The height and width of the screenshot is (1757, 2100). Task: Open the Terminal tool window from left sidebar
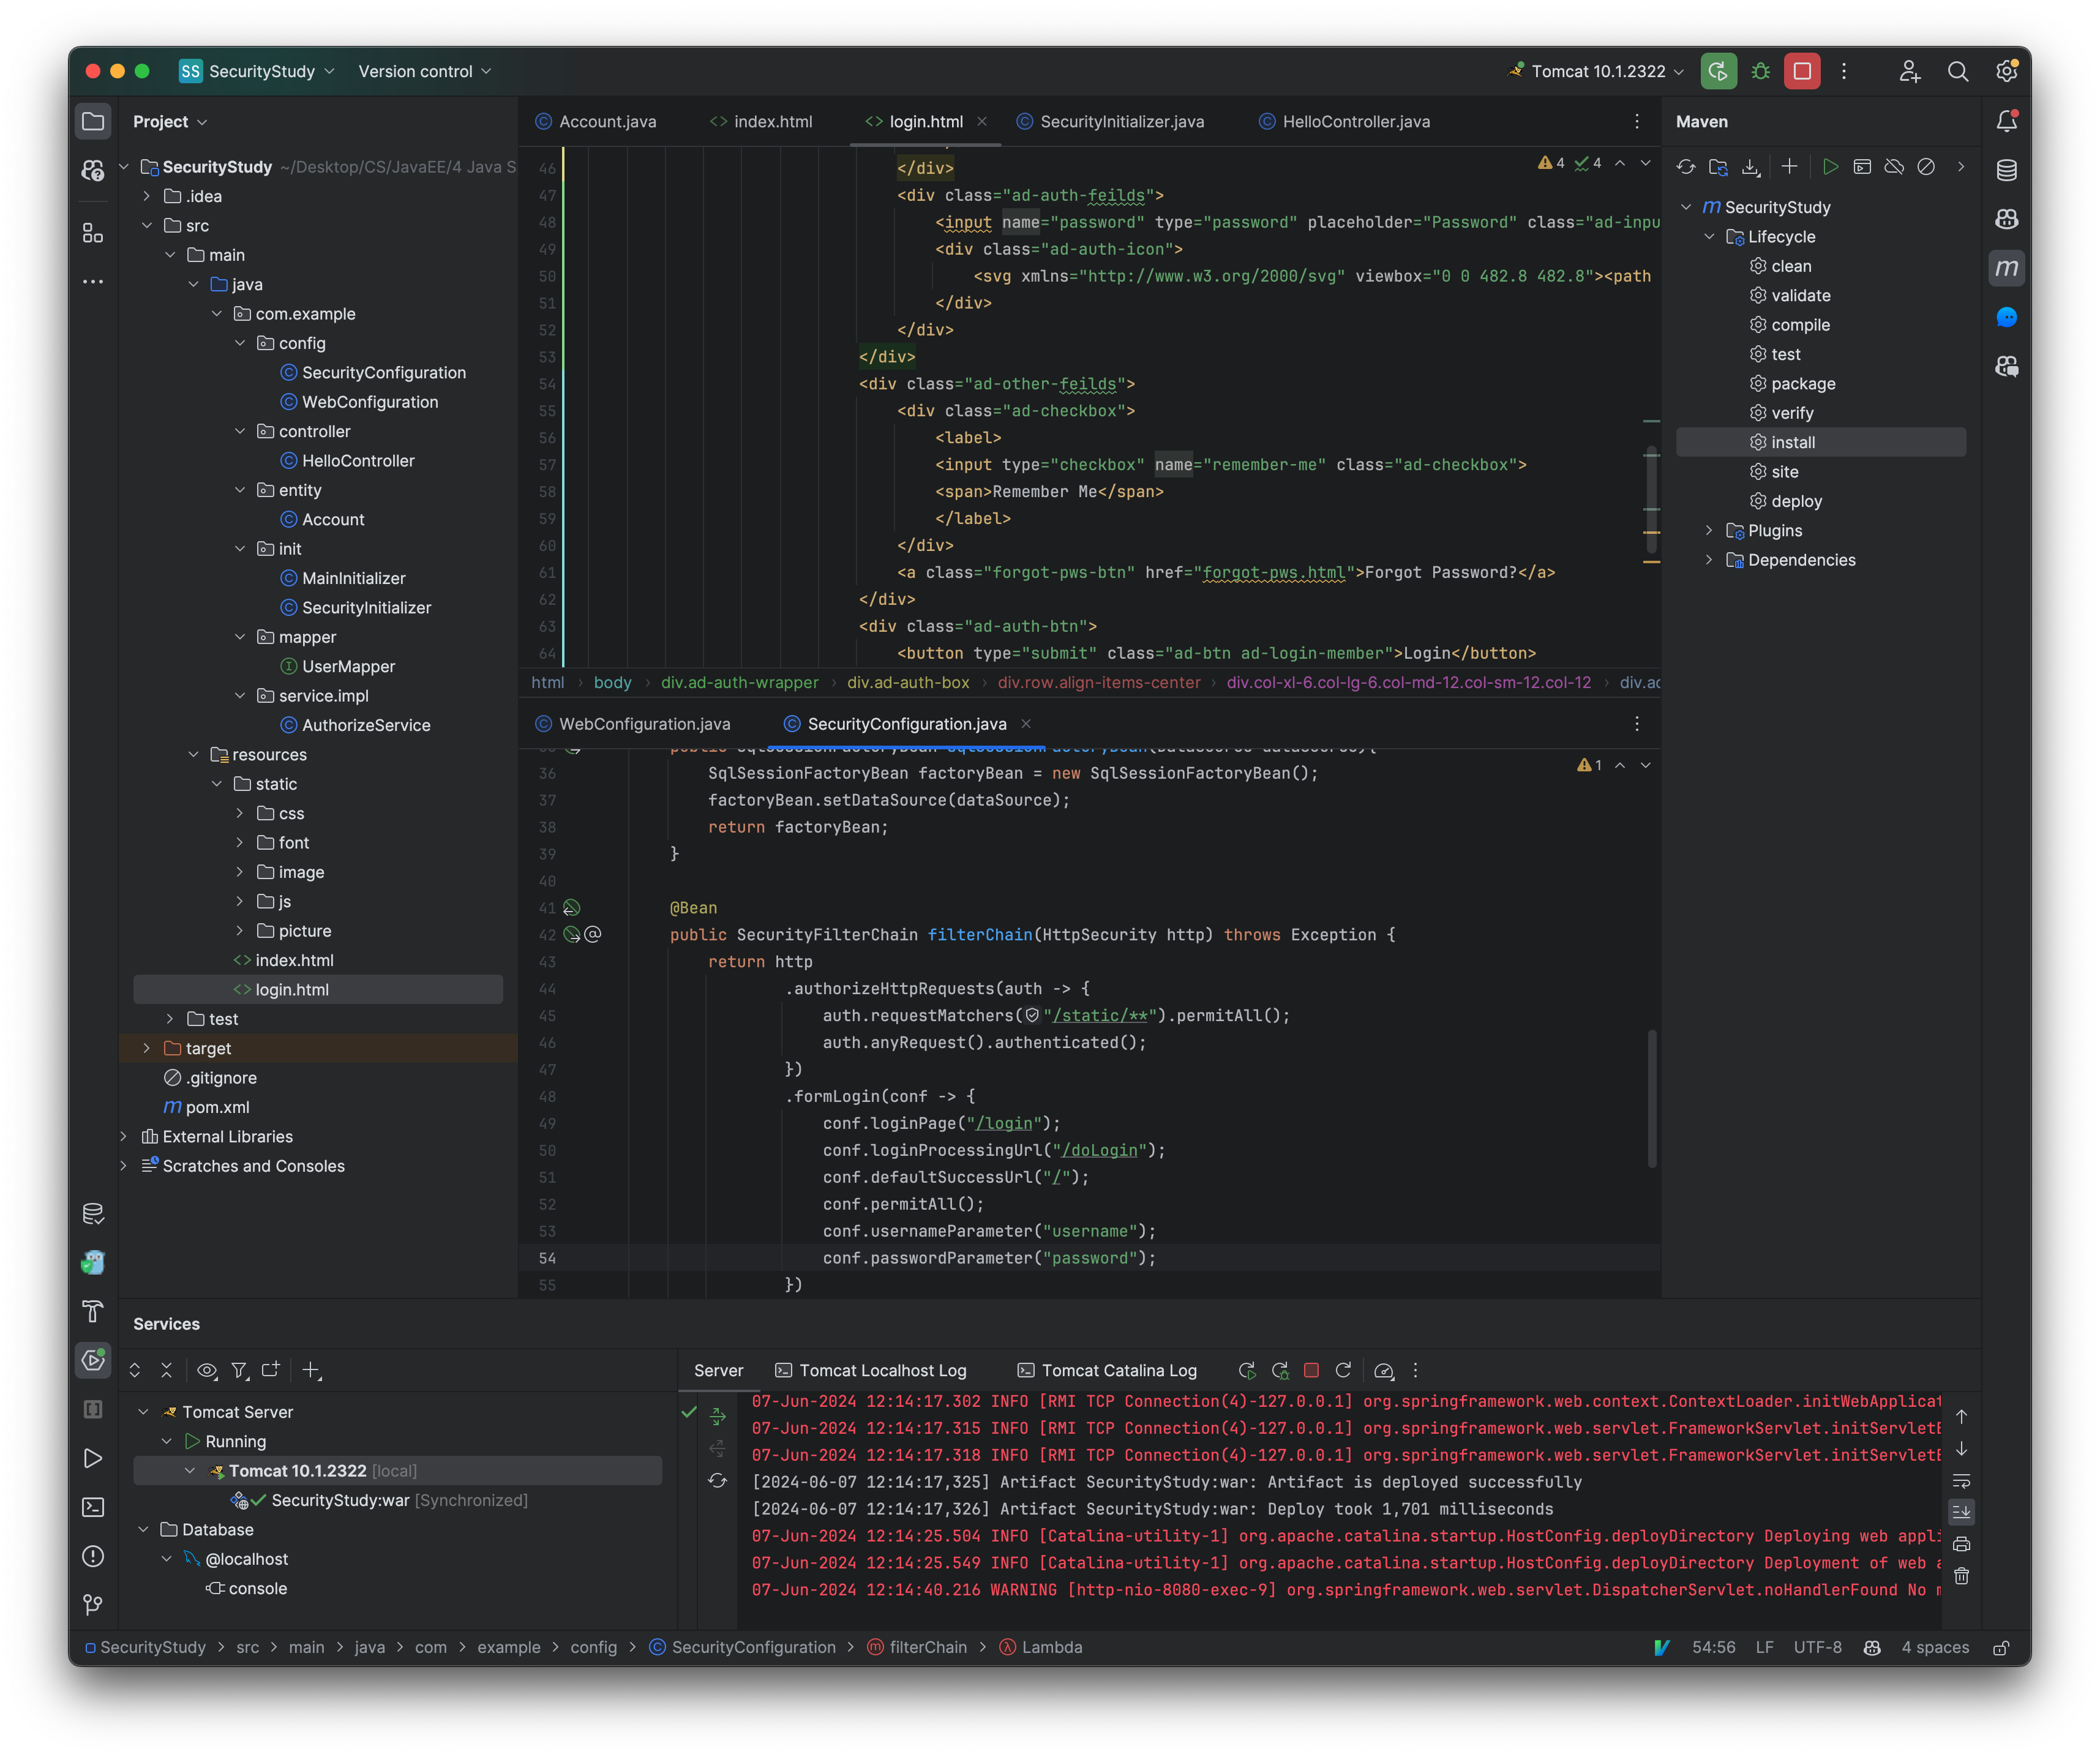93,1506
